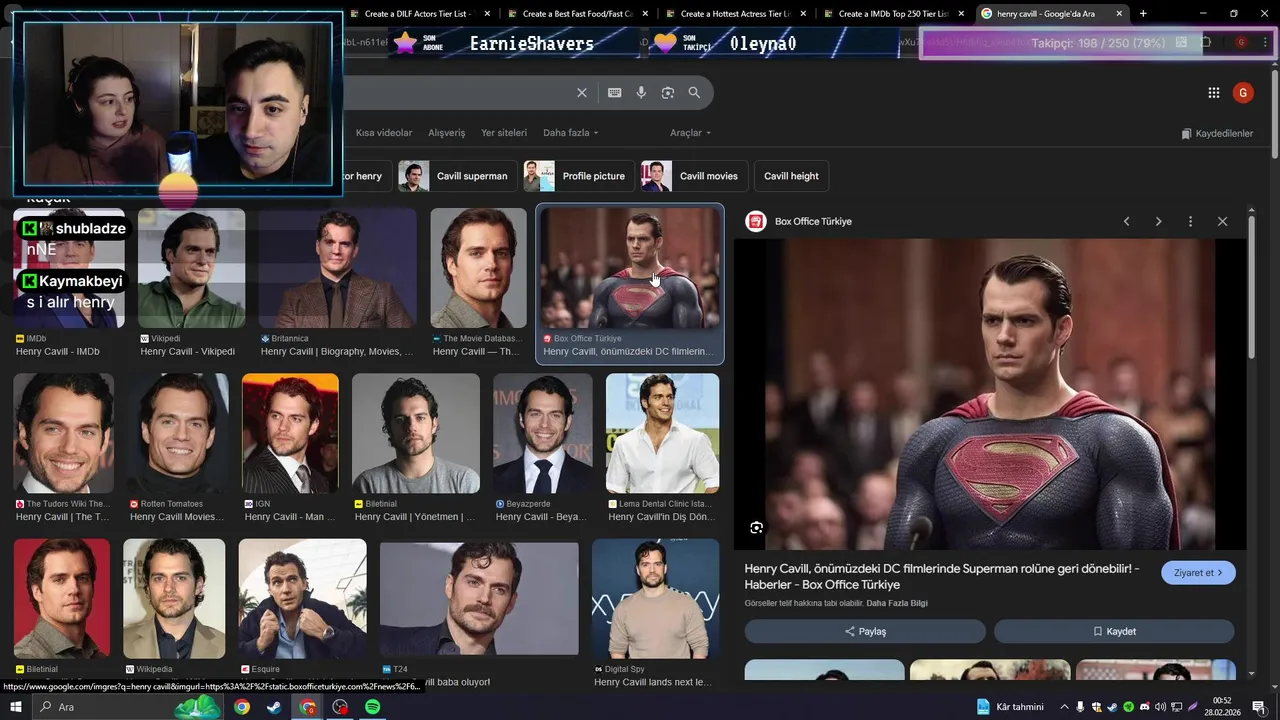
Task: Open the Daha Fazla Bilgi link
Action: [897, 603]
